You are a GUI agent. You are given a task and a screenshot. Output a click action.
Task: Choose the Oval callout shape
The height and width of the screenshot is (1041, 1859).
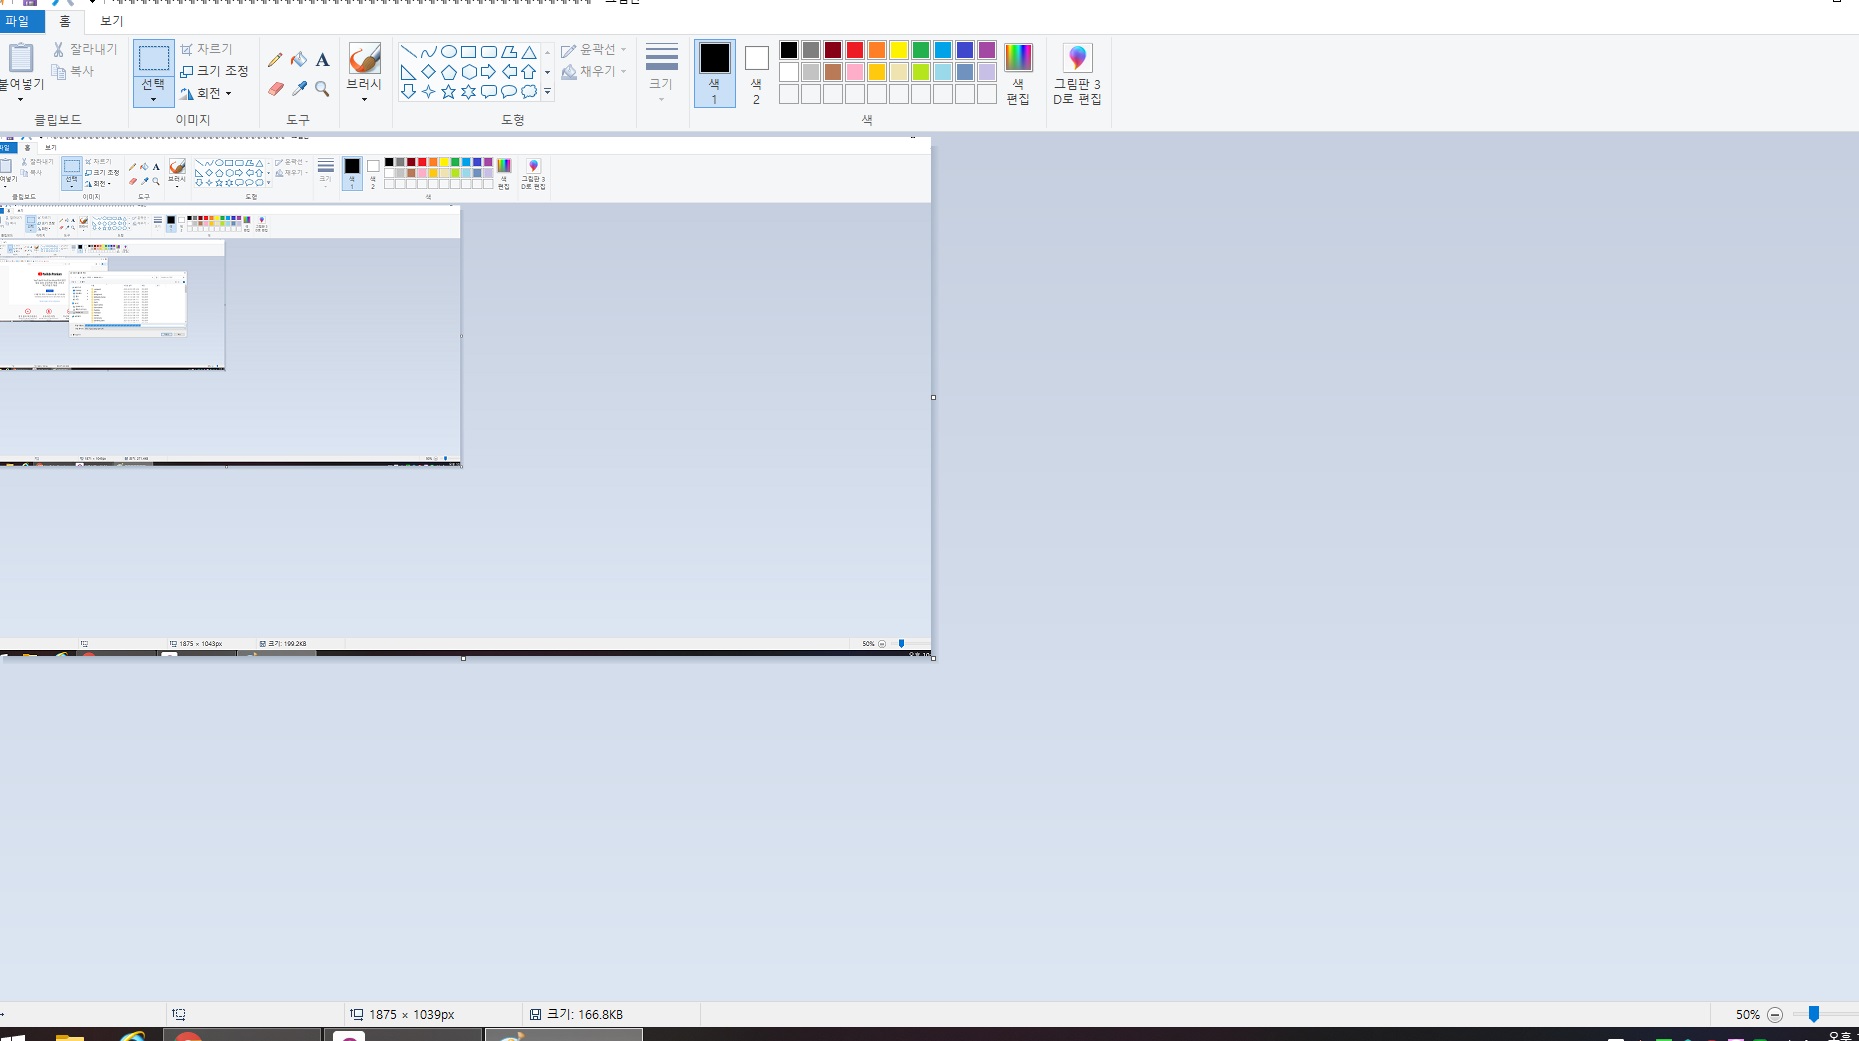coord(508,92)
